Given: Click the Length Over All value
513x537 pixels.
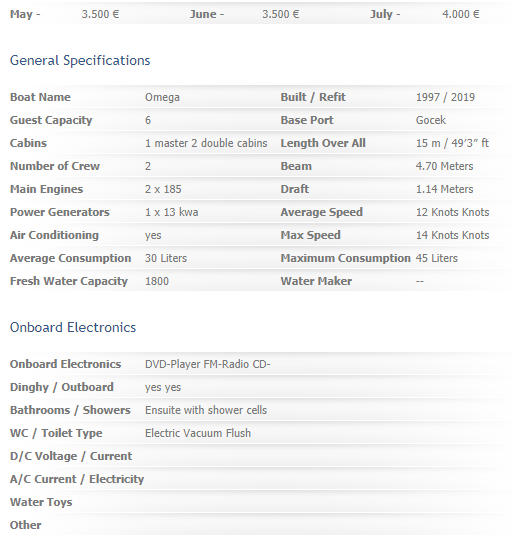Looking at the screenshot, I should [452, 143].
